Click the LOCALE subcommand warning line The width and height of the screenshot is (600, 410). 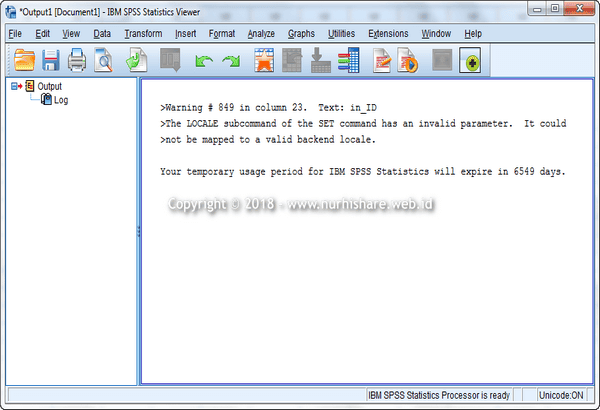click(x=363, y=124)
